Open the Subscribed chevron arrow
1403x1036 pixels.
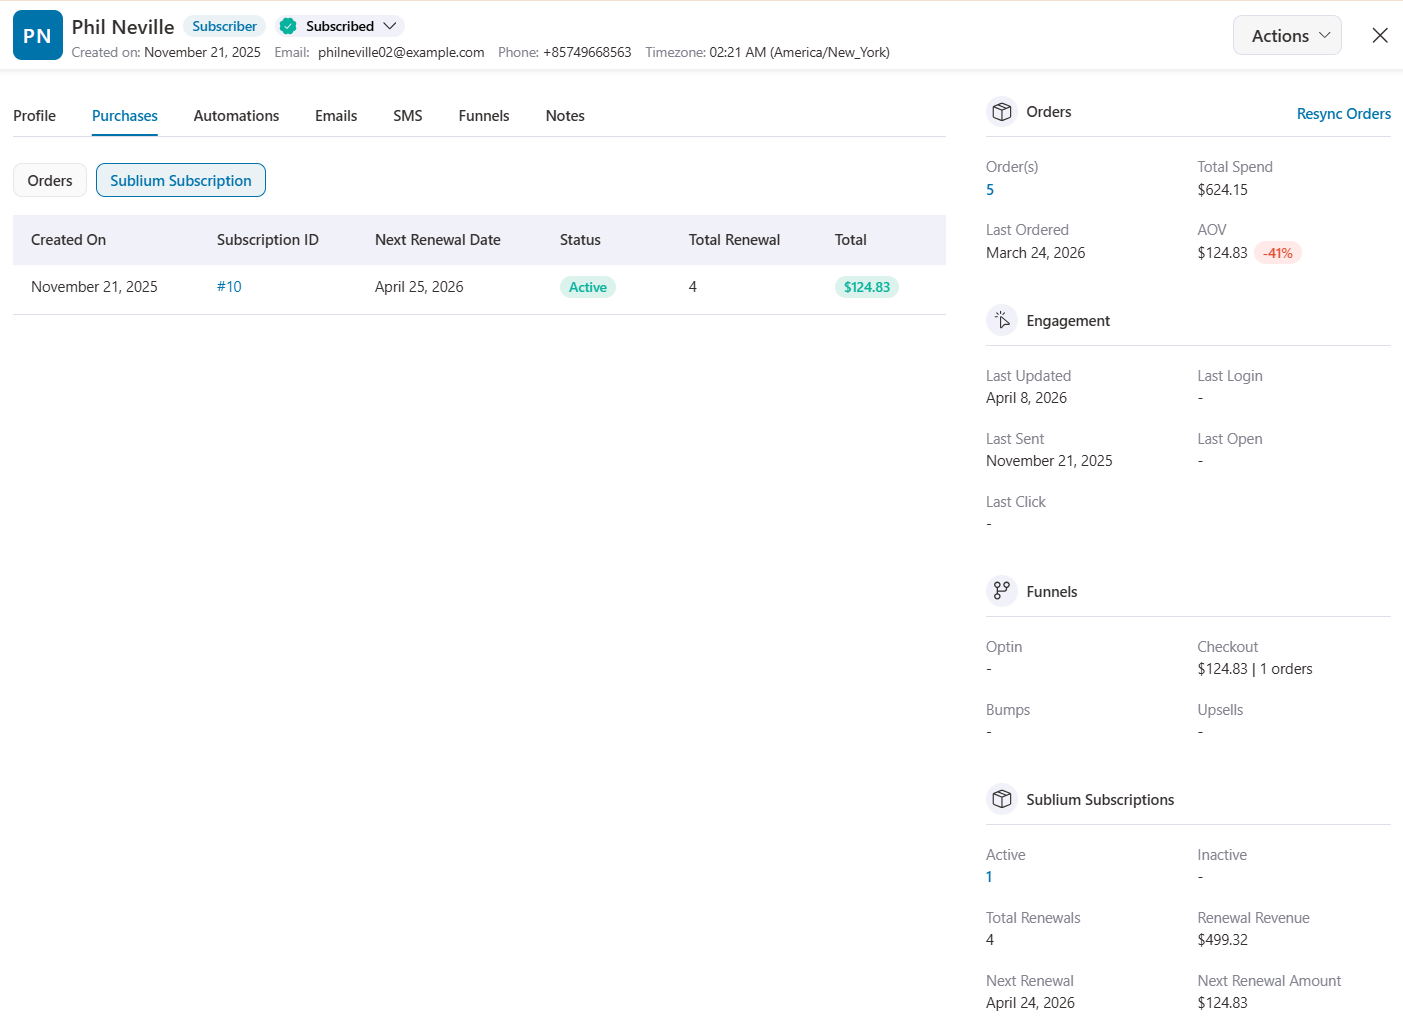pyautogui.click(x=390, y=26)
